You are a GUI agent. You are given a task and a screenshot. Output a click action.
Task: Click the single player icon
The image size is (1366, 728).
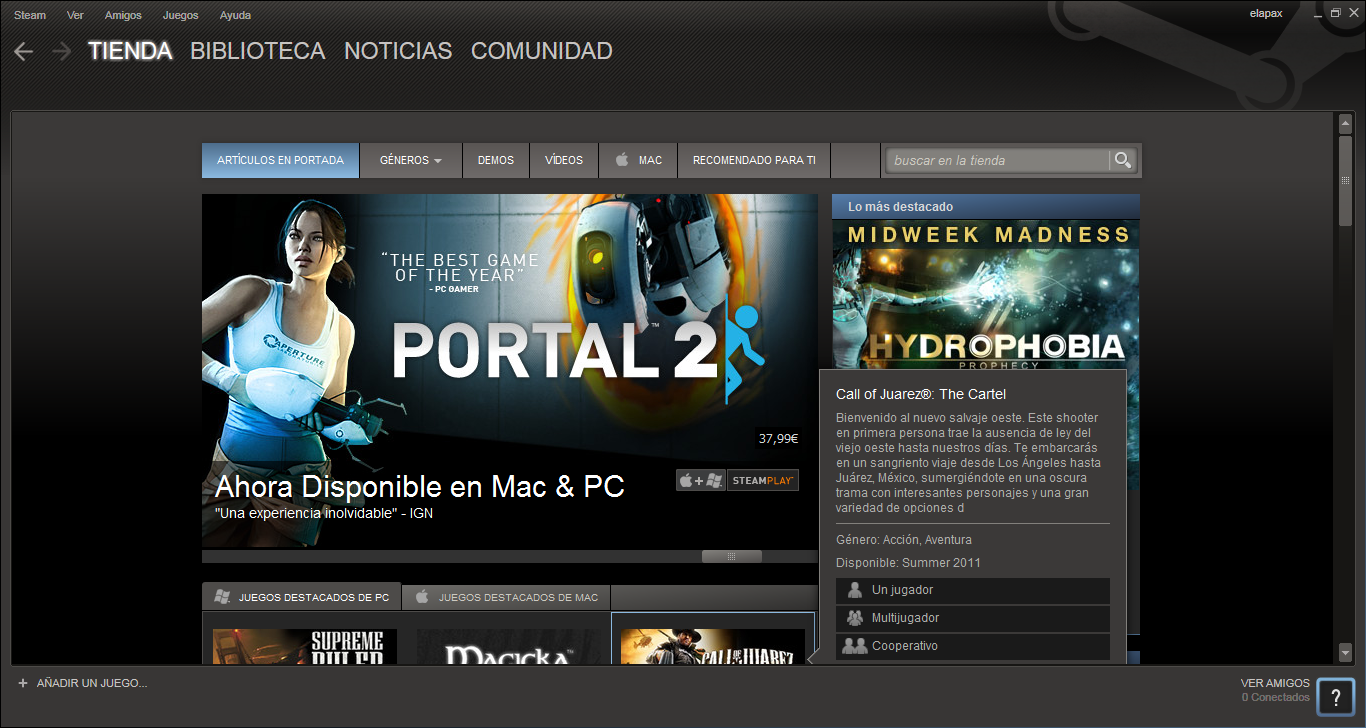(854, 590)
